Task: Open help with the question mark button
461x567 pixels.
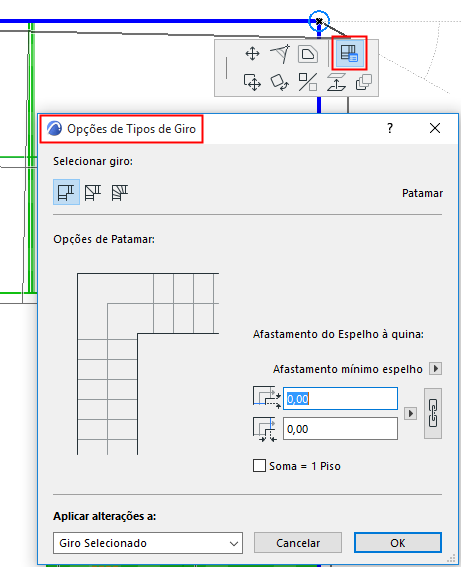Action: [x=390, y=128]
